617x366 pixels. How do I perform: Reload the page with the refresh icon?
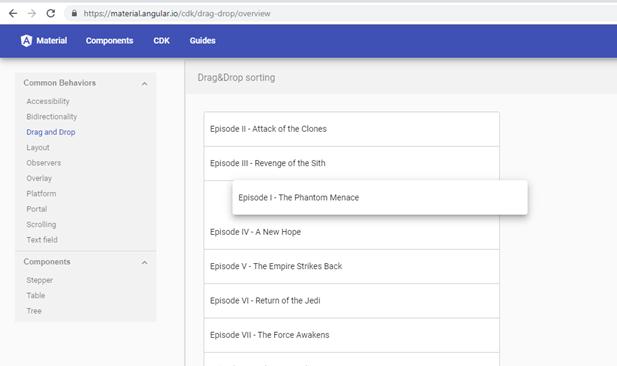(x=51, y=13)
